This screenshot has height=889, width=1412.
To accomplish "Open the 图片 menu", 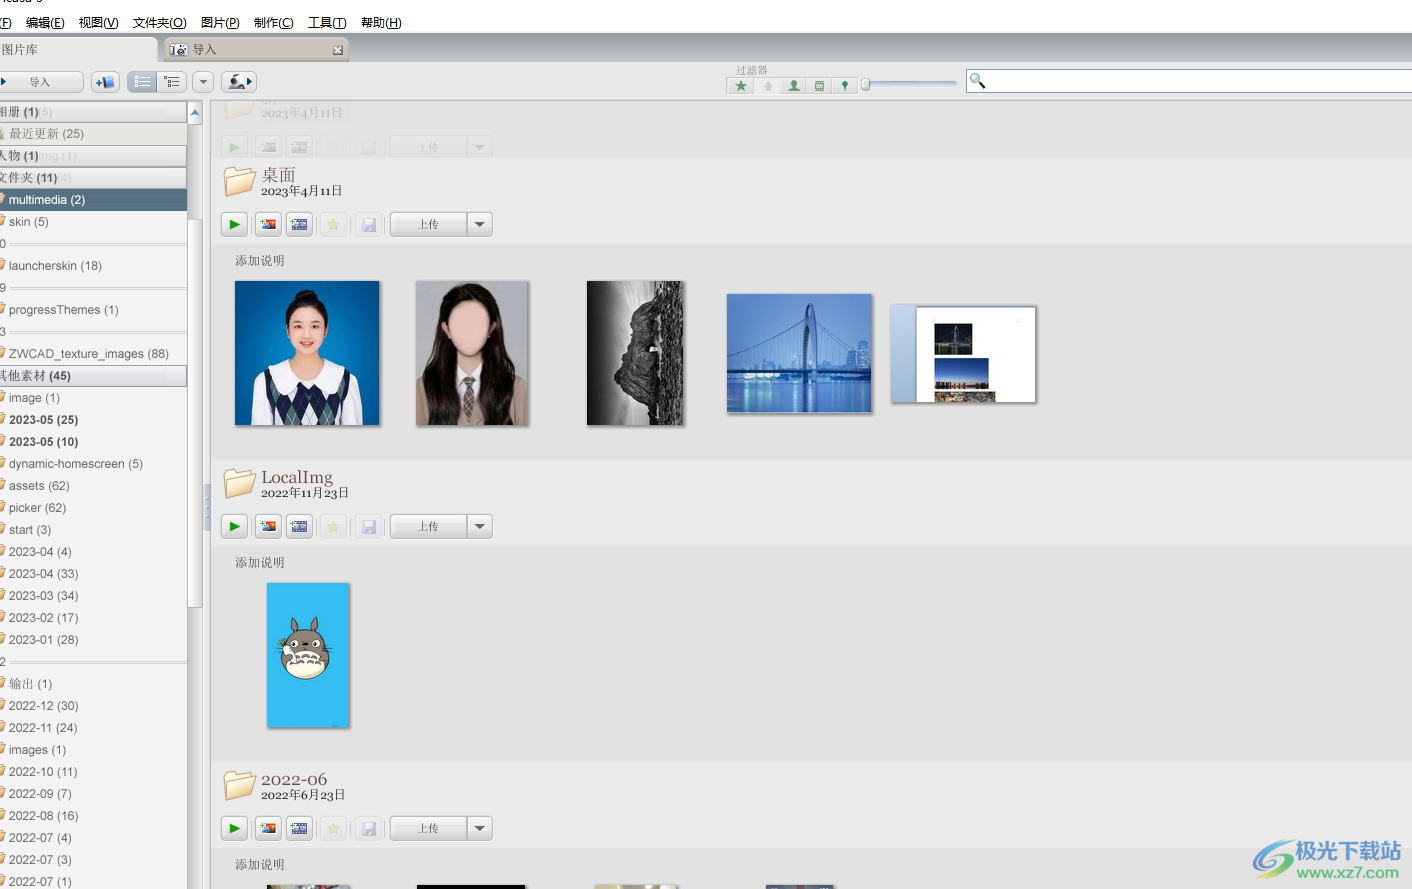I will point(220,22).
